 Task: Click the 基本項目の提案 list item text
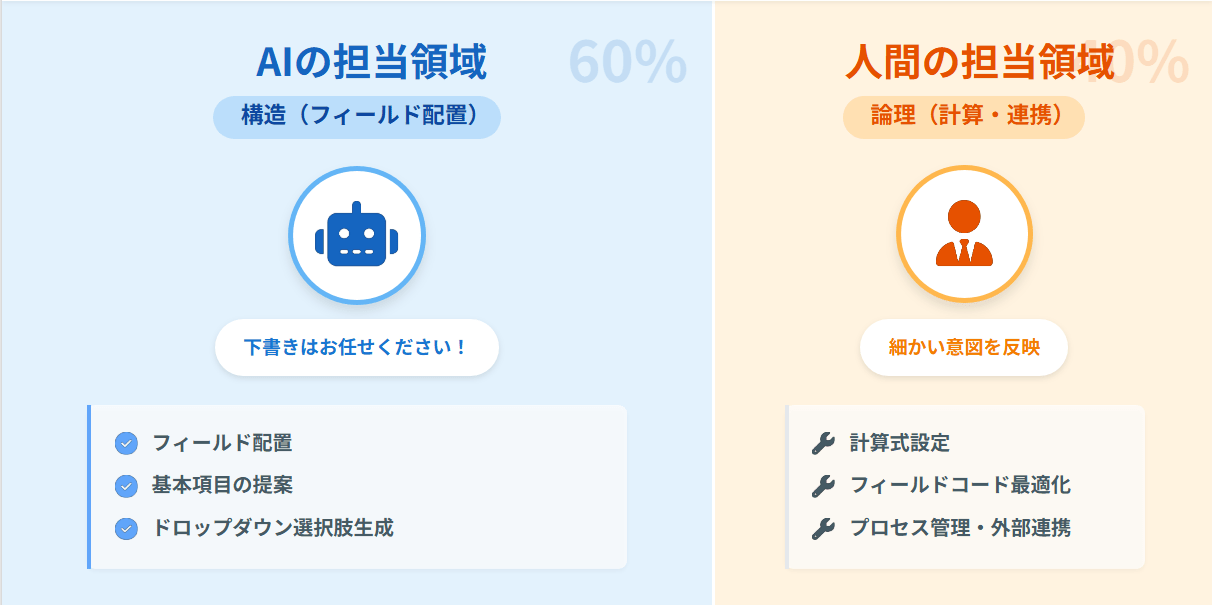222,486
